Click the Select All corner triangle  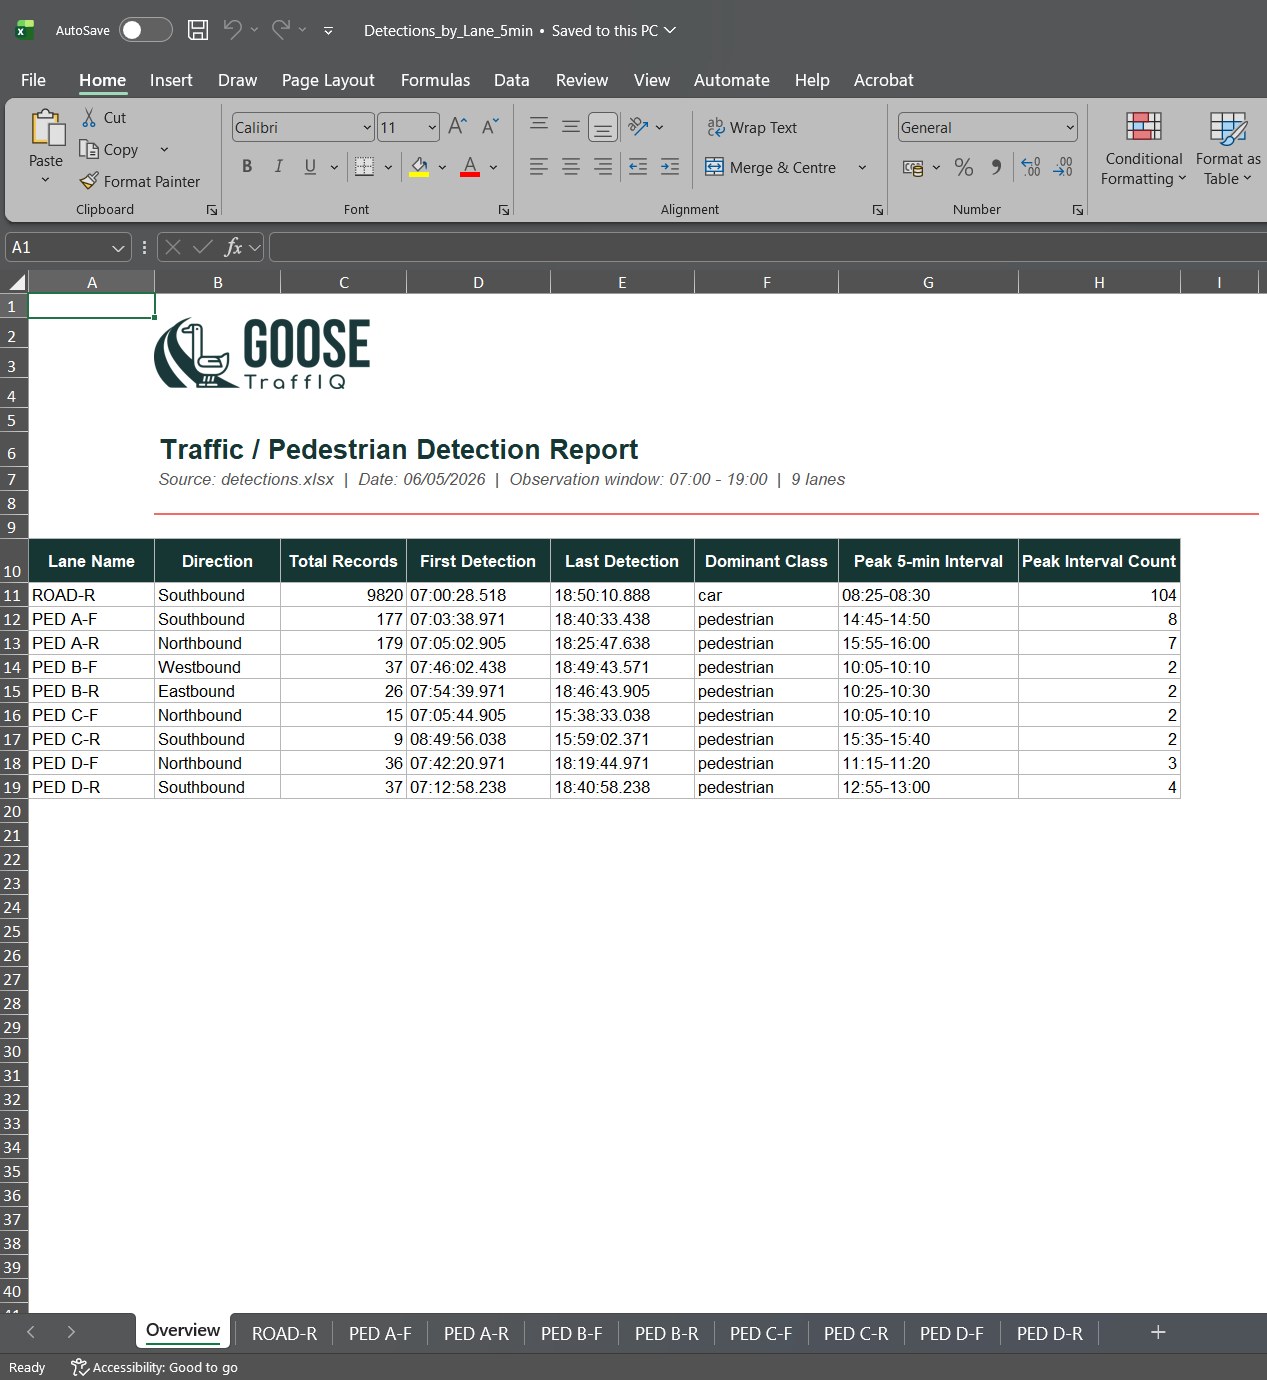click(x=15, y=282)
